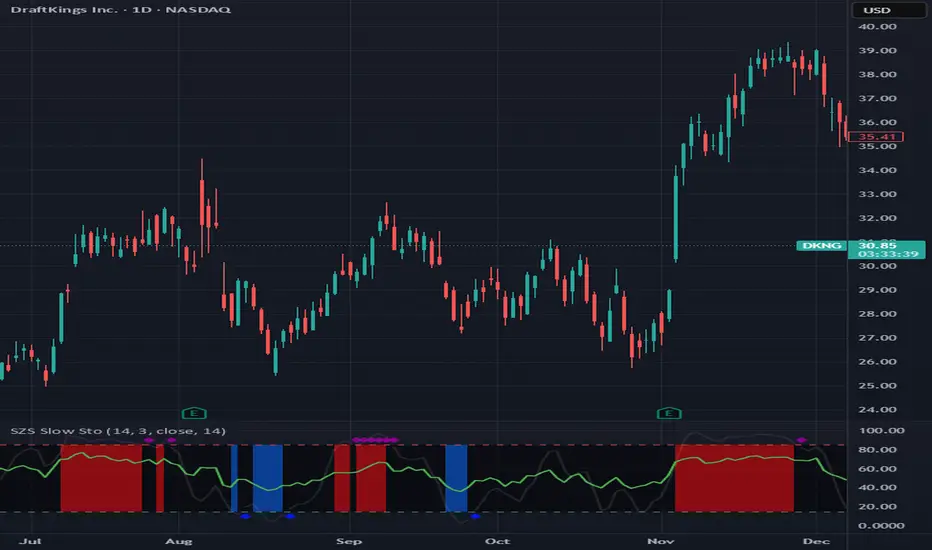Screen dimensions: 932x550
Task: Click the 36.00 price axis label
Action: (877, 122)
